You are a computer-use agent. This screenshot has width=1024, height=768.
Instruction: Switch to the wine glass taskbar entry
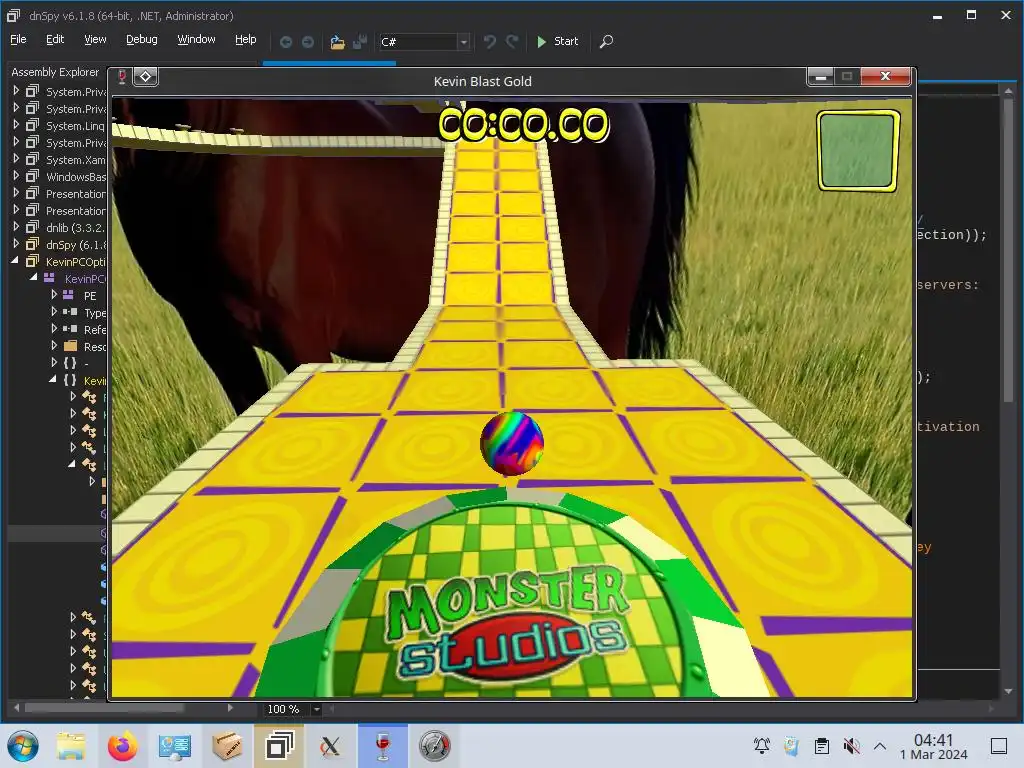tap(383, 746)
